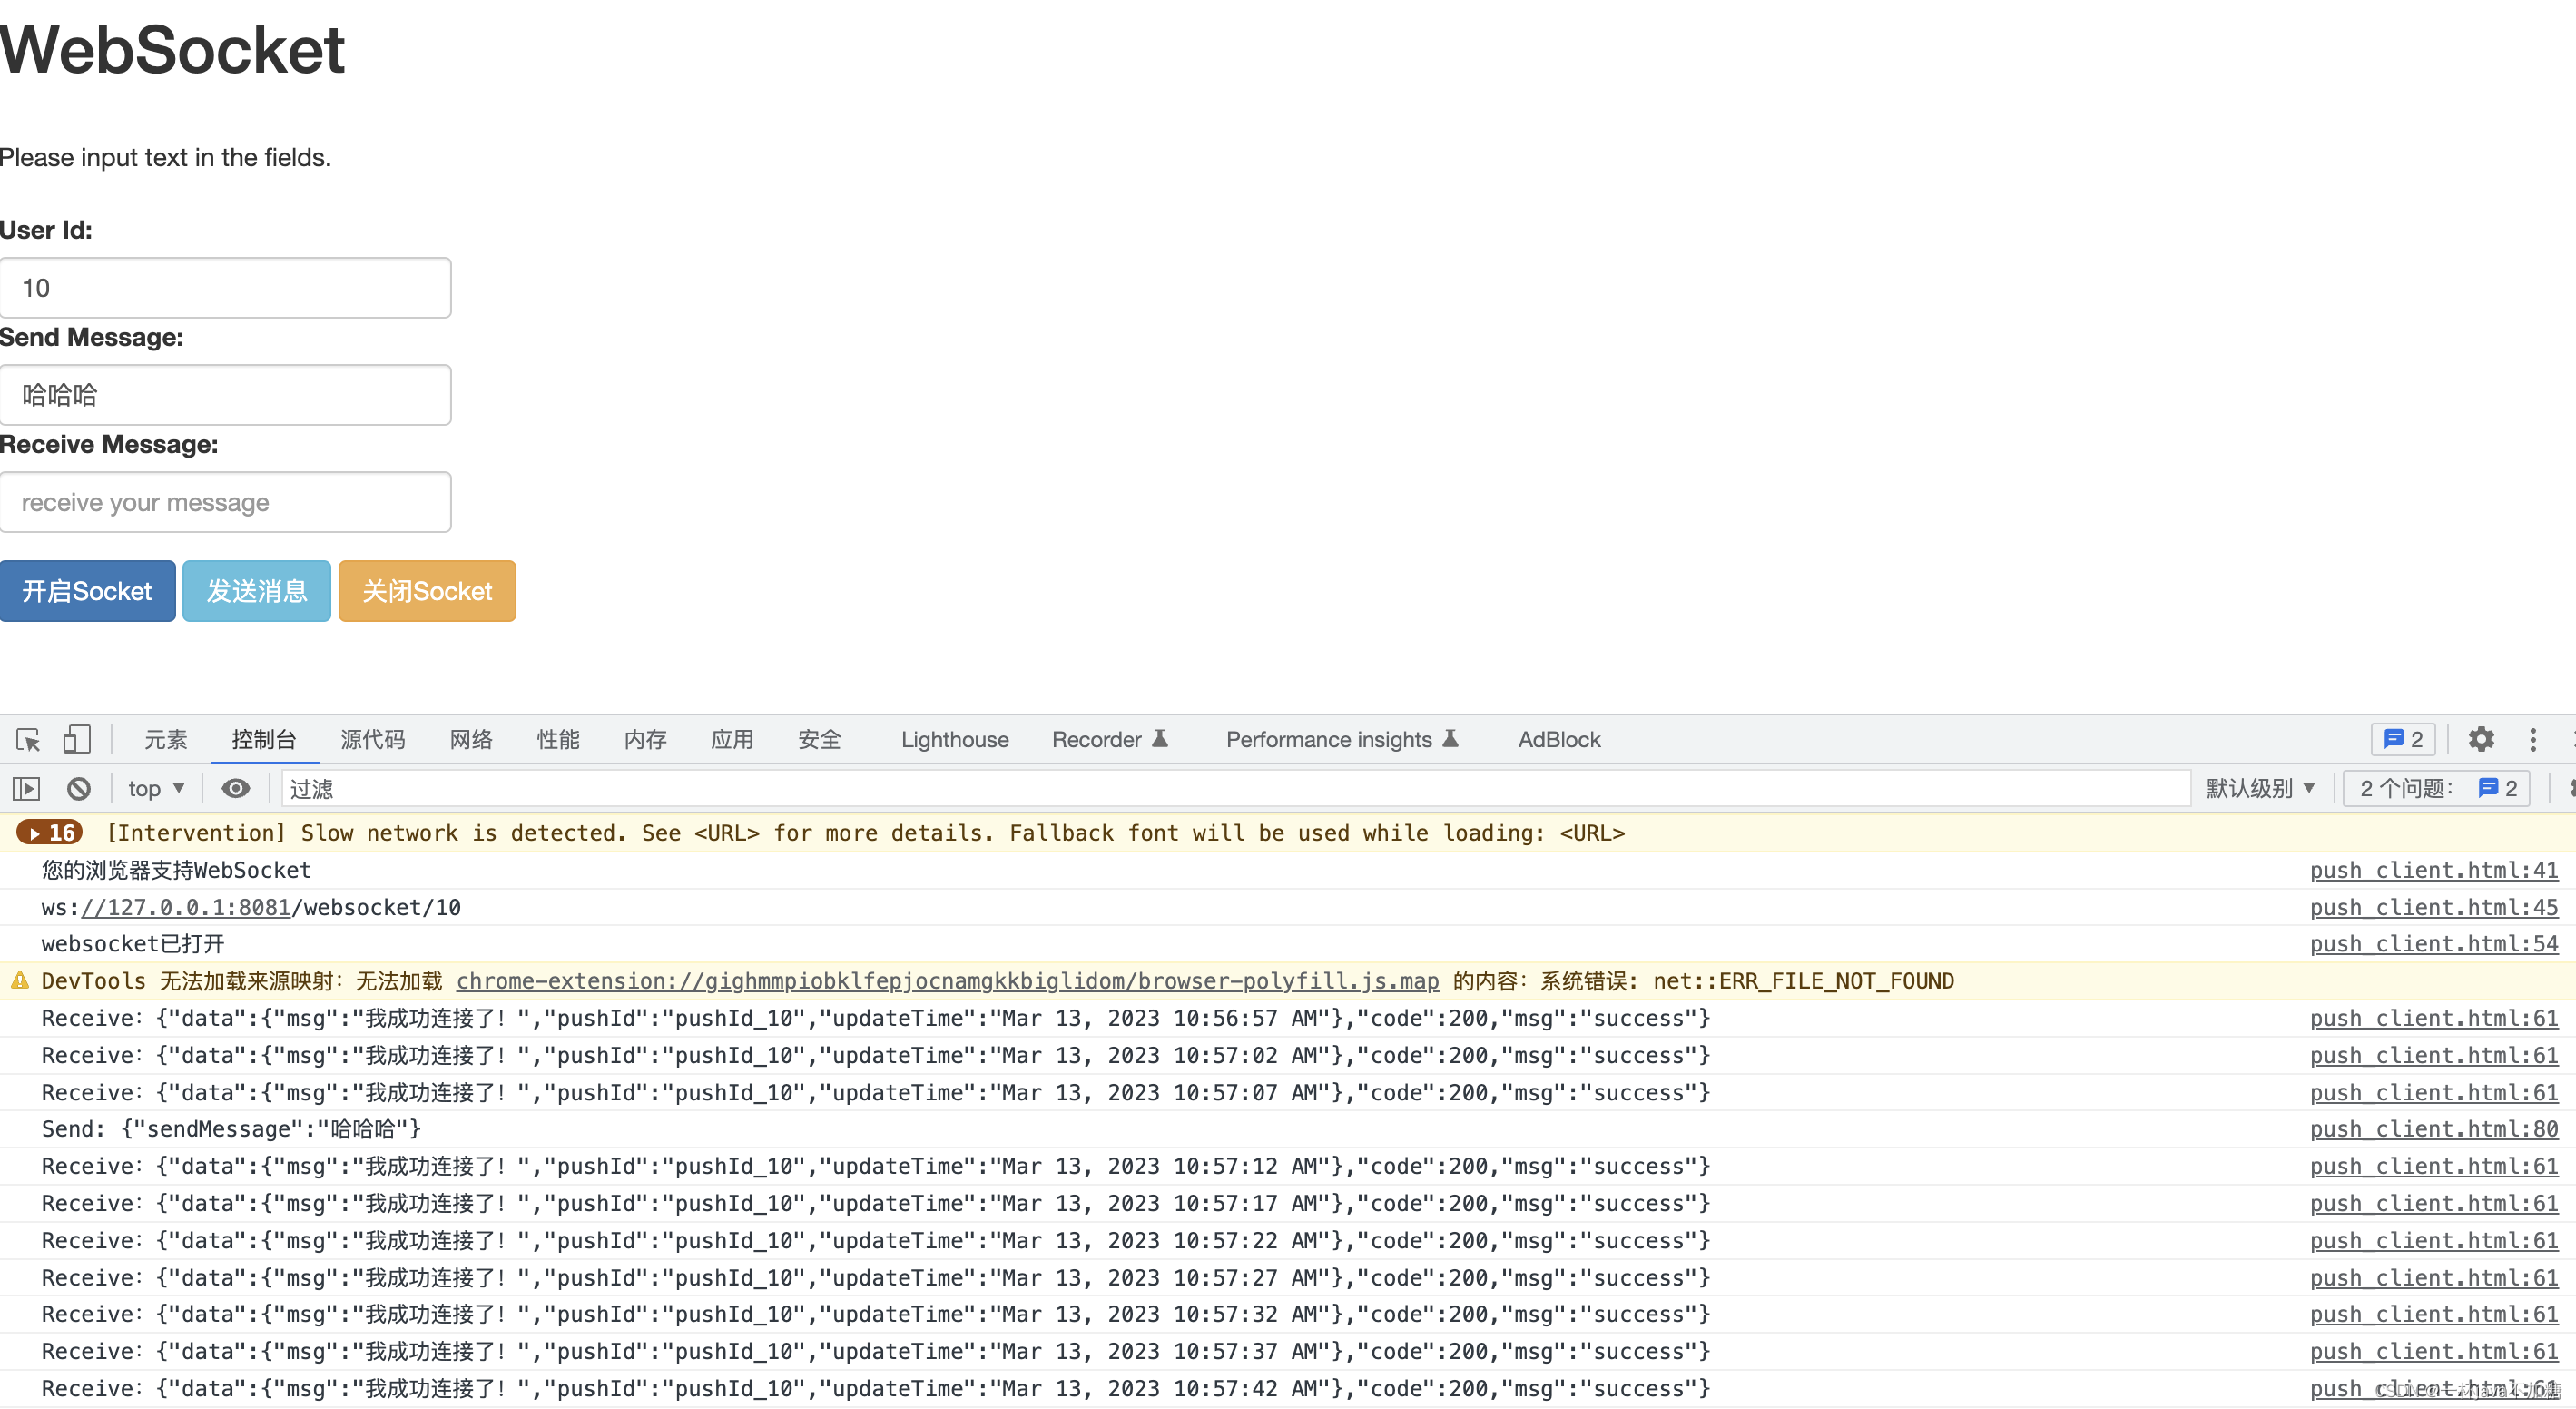This screenshot has height=1409, width=2576.
Task: Click the 关闭Socket button
Action: tap(427, 591)
